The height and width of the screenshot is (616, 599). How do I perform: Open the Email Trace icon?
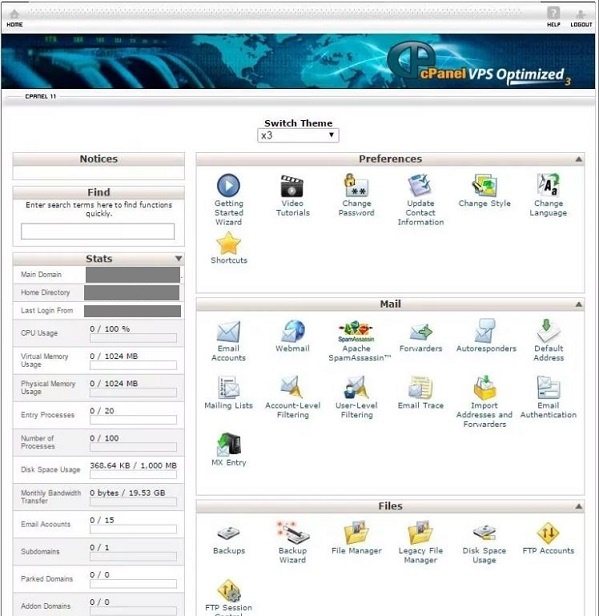420,387
